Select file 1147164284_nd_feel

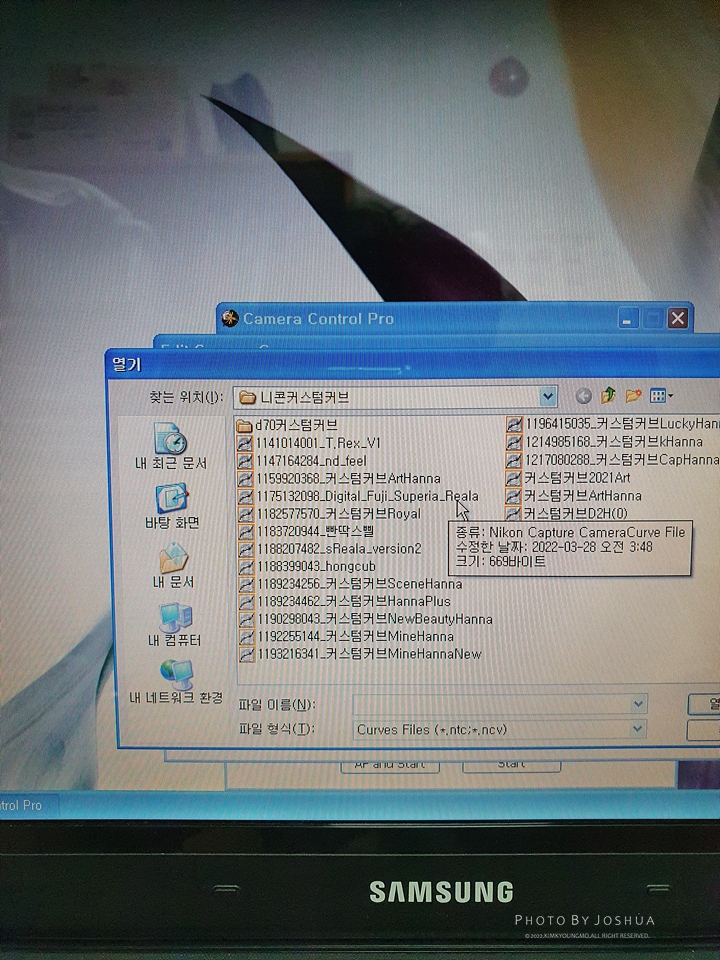tap(302, 460)
